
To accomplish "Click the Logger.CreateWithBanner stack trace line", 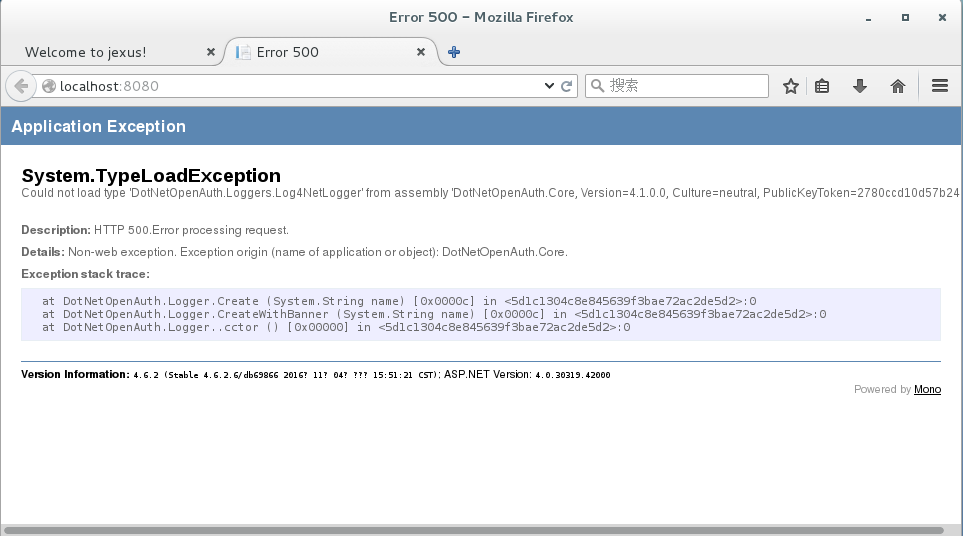I will [434, 314].
